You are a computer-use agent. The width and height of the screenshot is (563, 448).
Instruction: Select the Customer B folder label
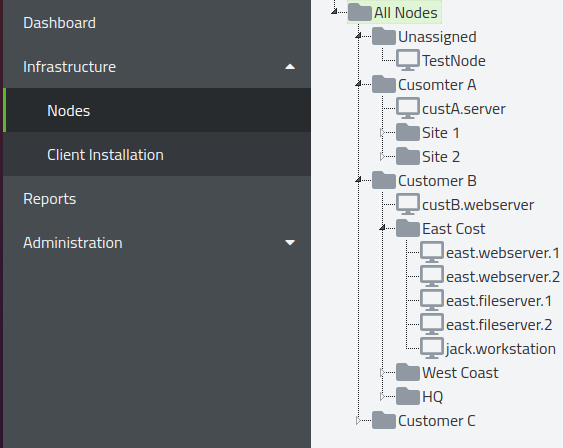click(437, 181)
